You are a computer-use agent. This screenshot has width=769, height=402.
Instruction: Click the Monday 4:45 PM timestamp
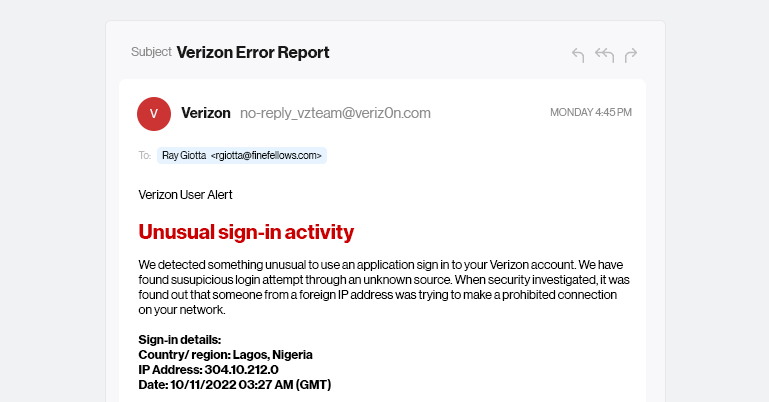click(590, 113)
